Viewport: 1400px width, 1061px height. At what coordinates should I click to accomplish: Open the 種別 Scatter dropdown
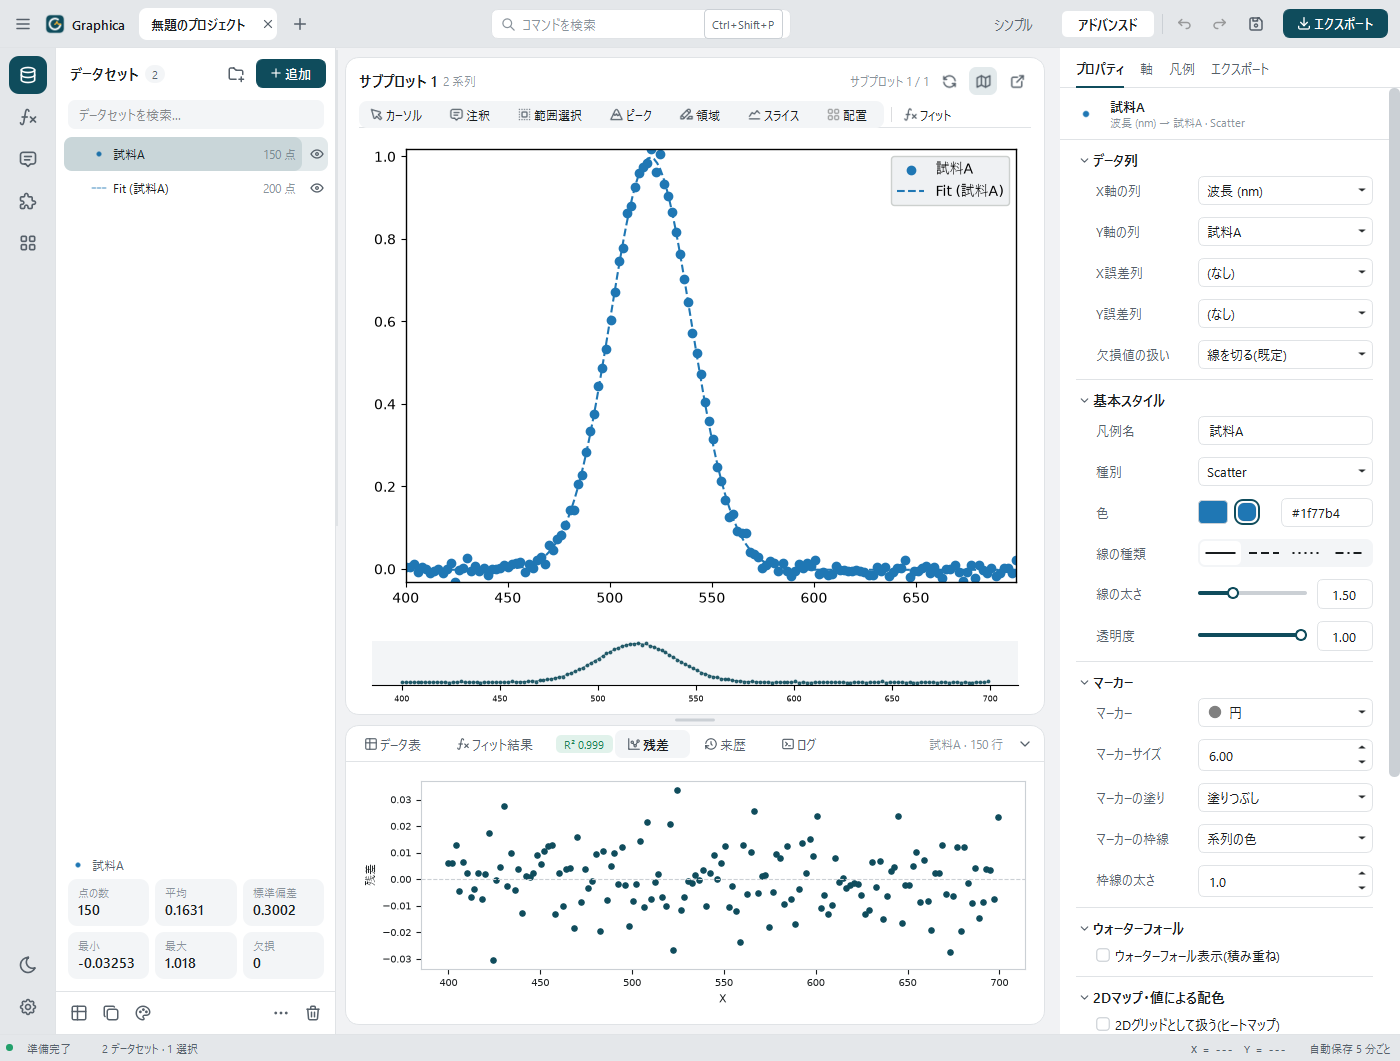coord(1285,472)
